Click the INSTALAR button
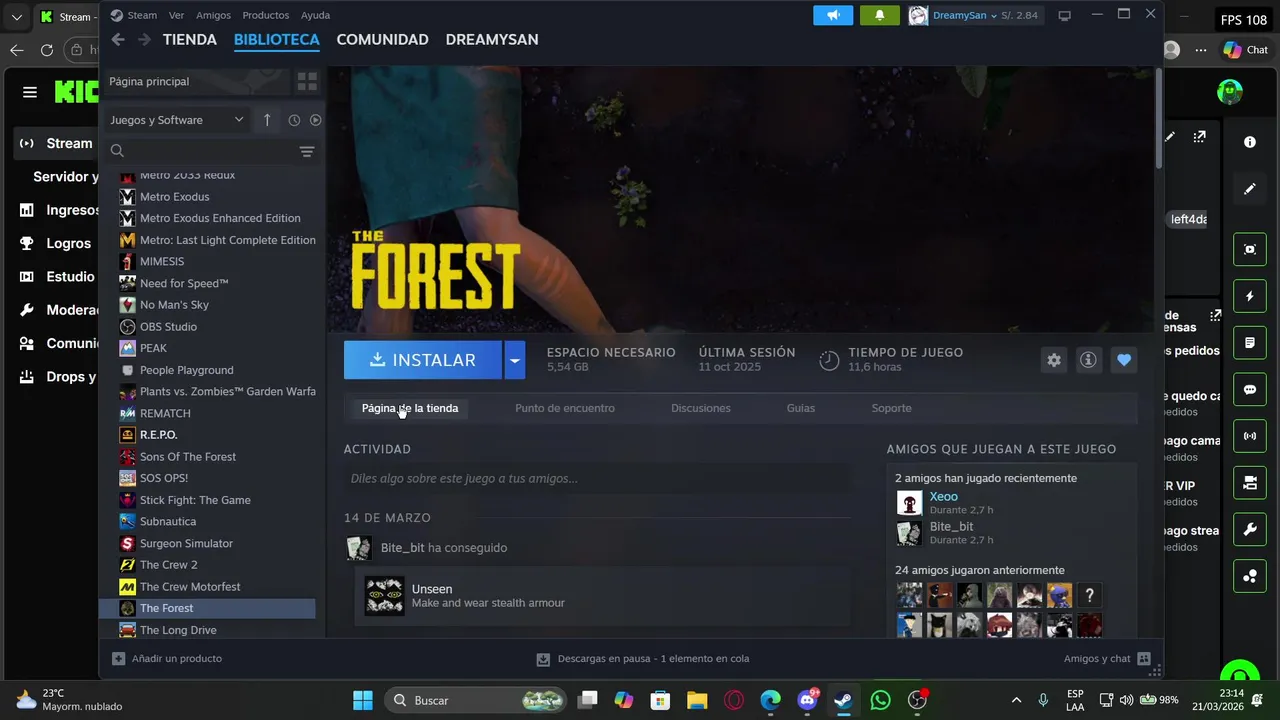This screenshot has width=1280, height=720. click(x=423, y=360)
